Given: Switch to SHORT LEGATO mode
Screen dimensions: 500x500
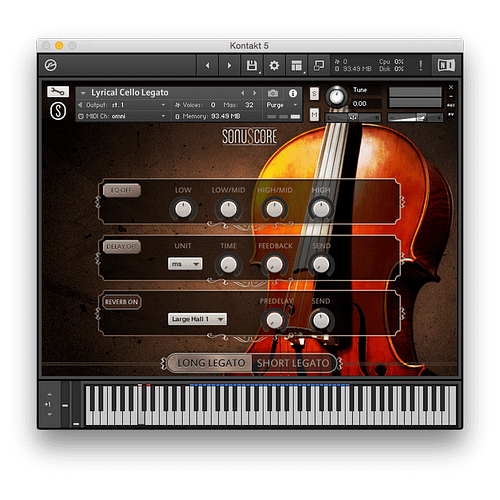Looking at the screenshot, I should coord(293,363).
